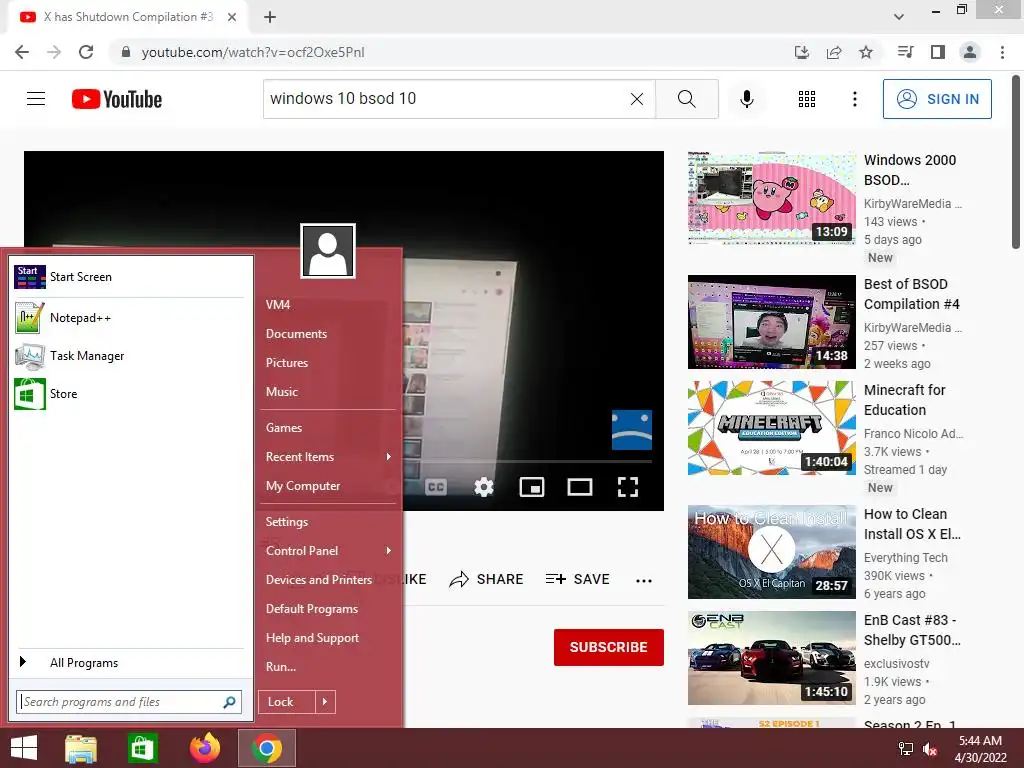Share this page from the address bar
This screenshot has width=1024, height=768.
click(834, 52)
